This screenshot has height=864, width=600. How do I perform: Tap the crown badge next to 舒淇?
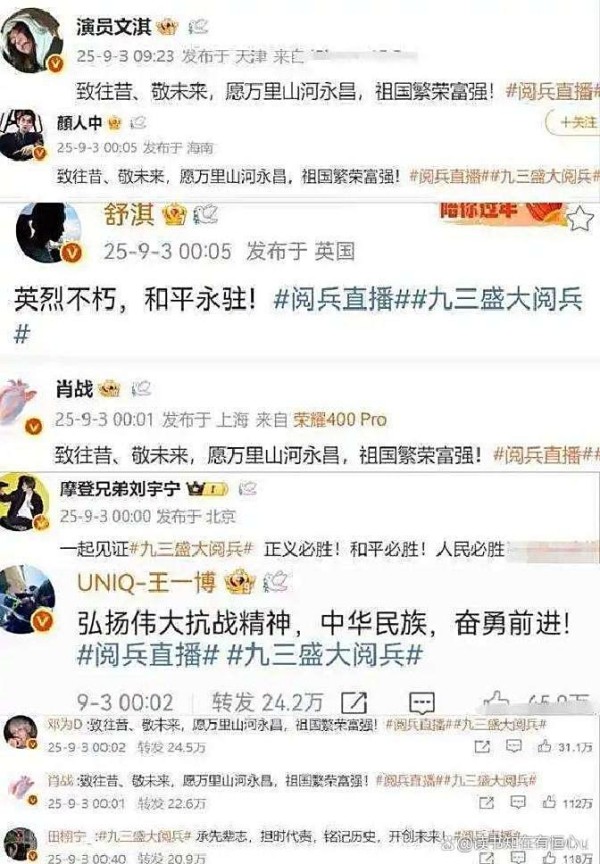pyautogui.click(x=176, y=215)
